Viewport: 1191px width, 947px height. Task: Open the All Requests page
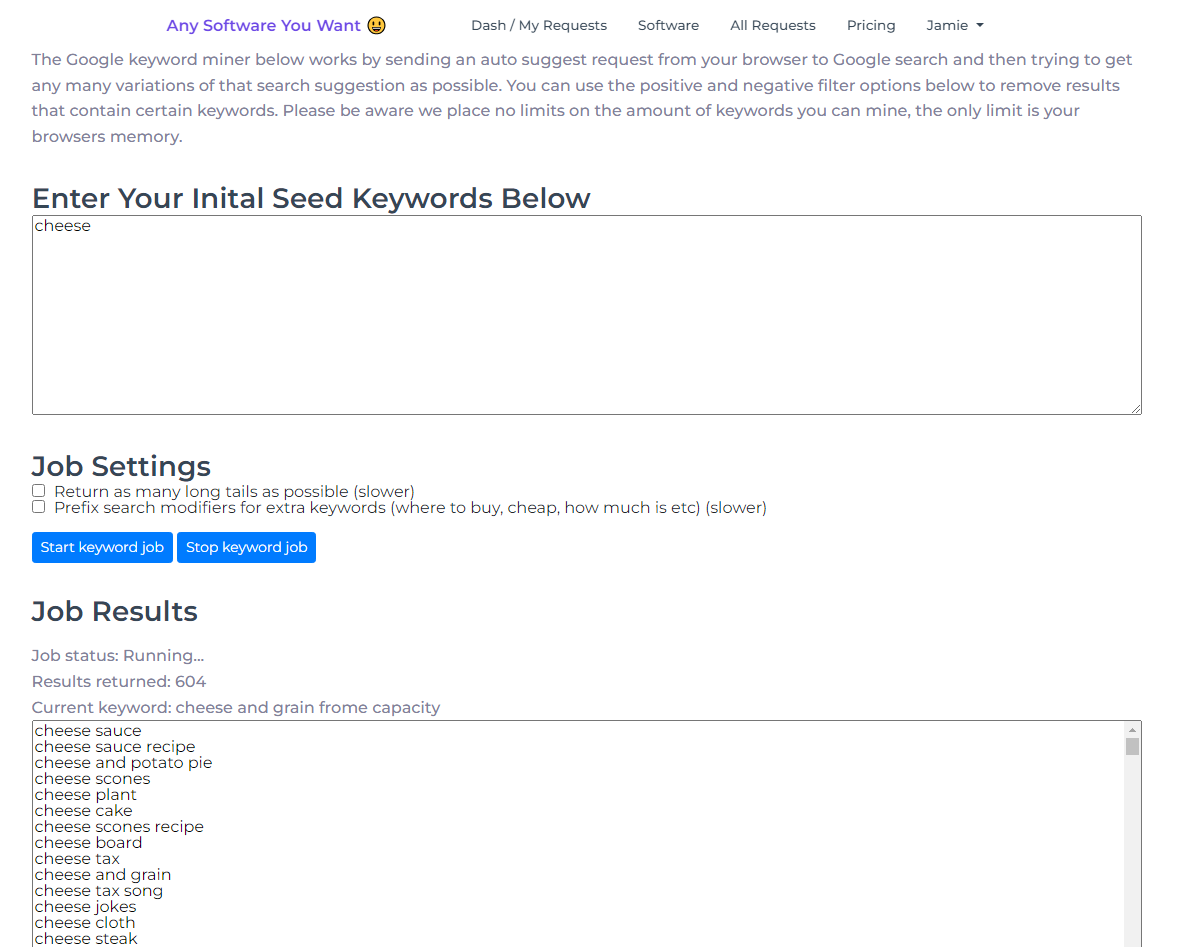pyautogui.click(x=772, y=25)
